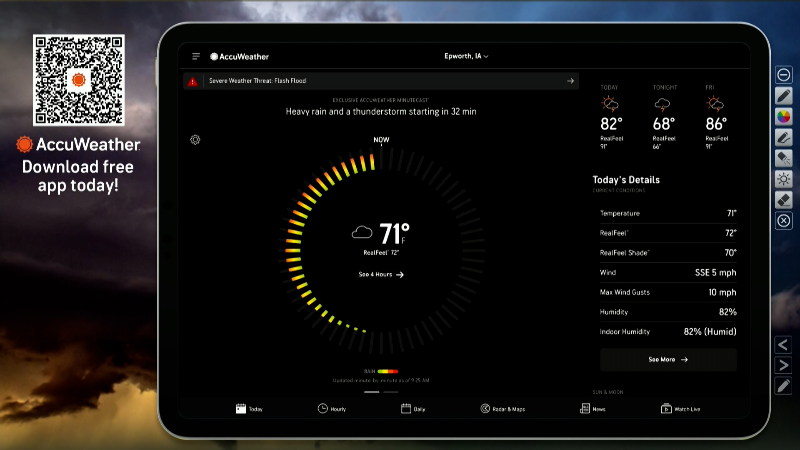Click the RealFeel row showing 72°
800x450 pixels.
tap(668, 233)
